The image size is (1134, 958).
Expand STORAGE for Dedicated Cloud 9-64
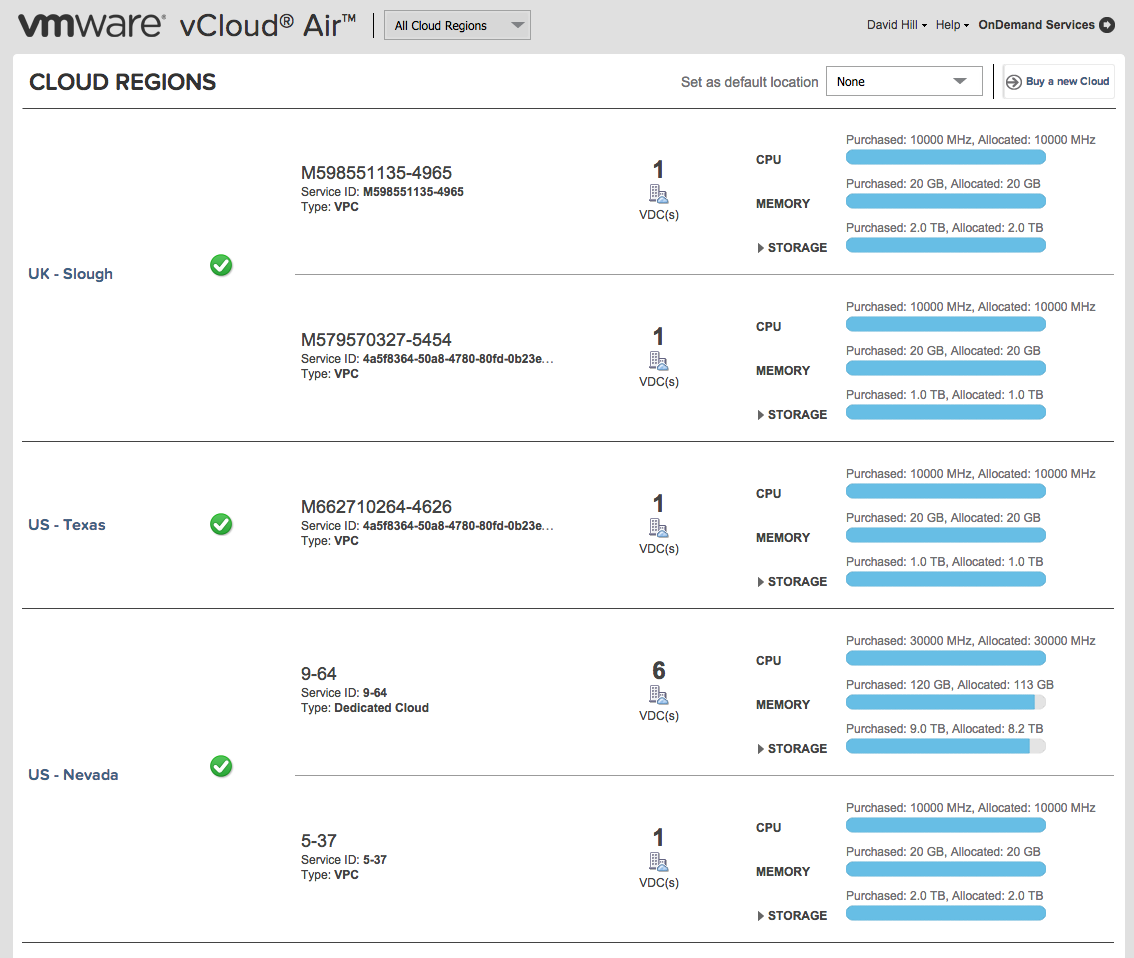tap(792, 749)
